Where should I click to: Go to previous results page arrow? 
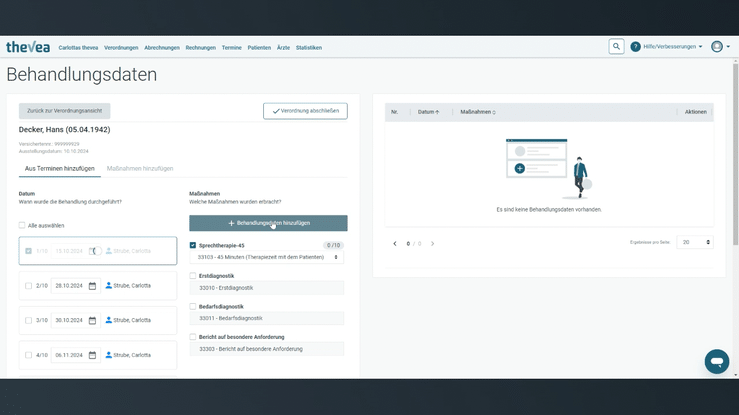coord(395,244)
